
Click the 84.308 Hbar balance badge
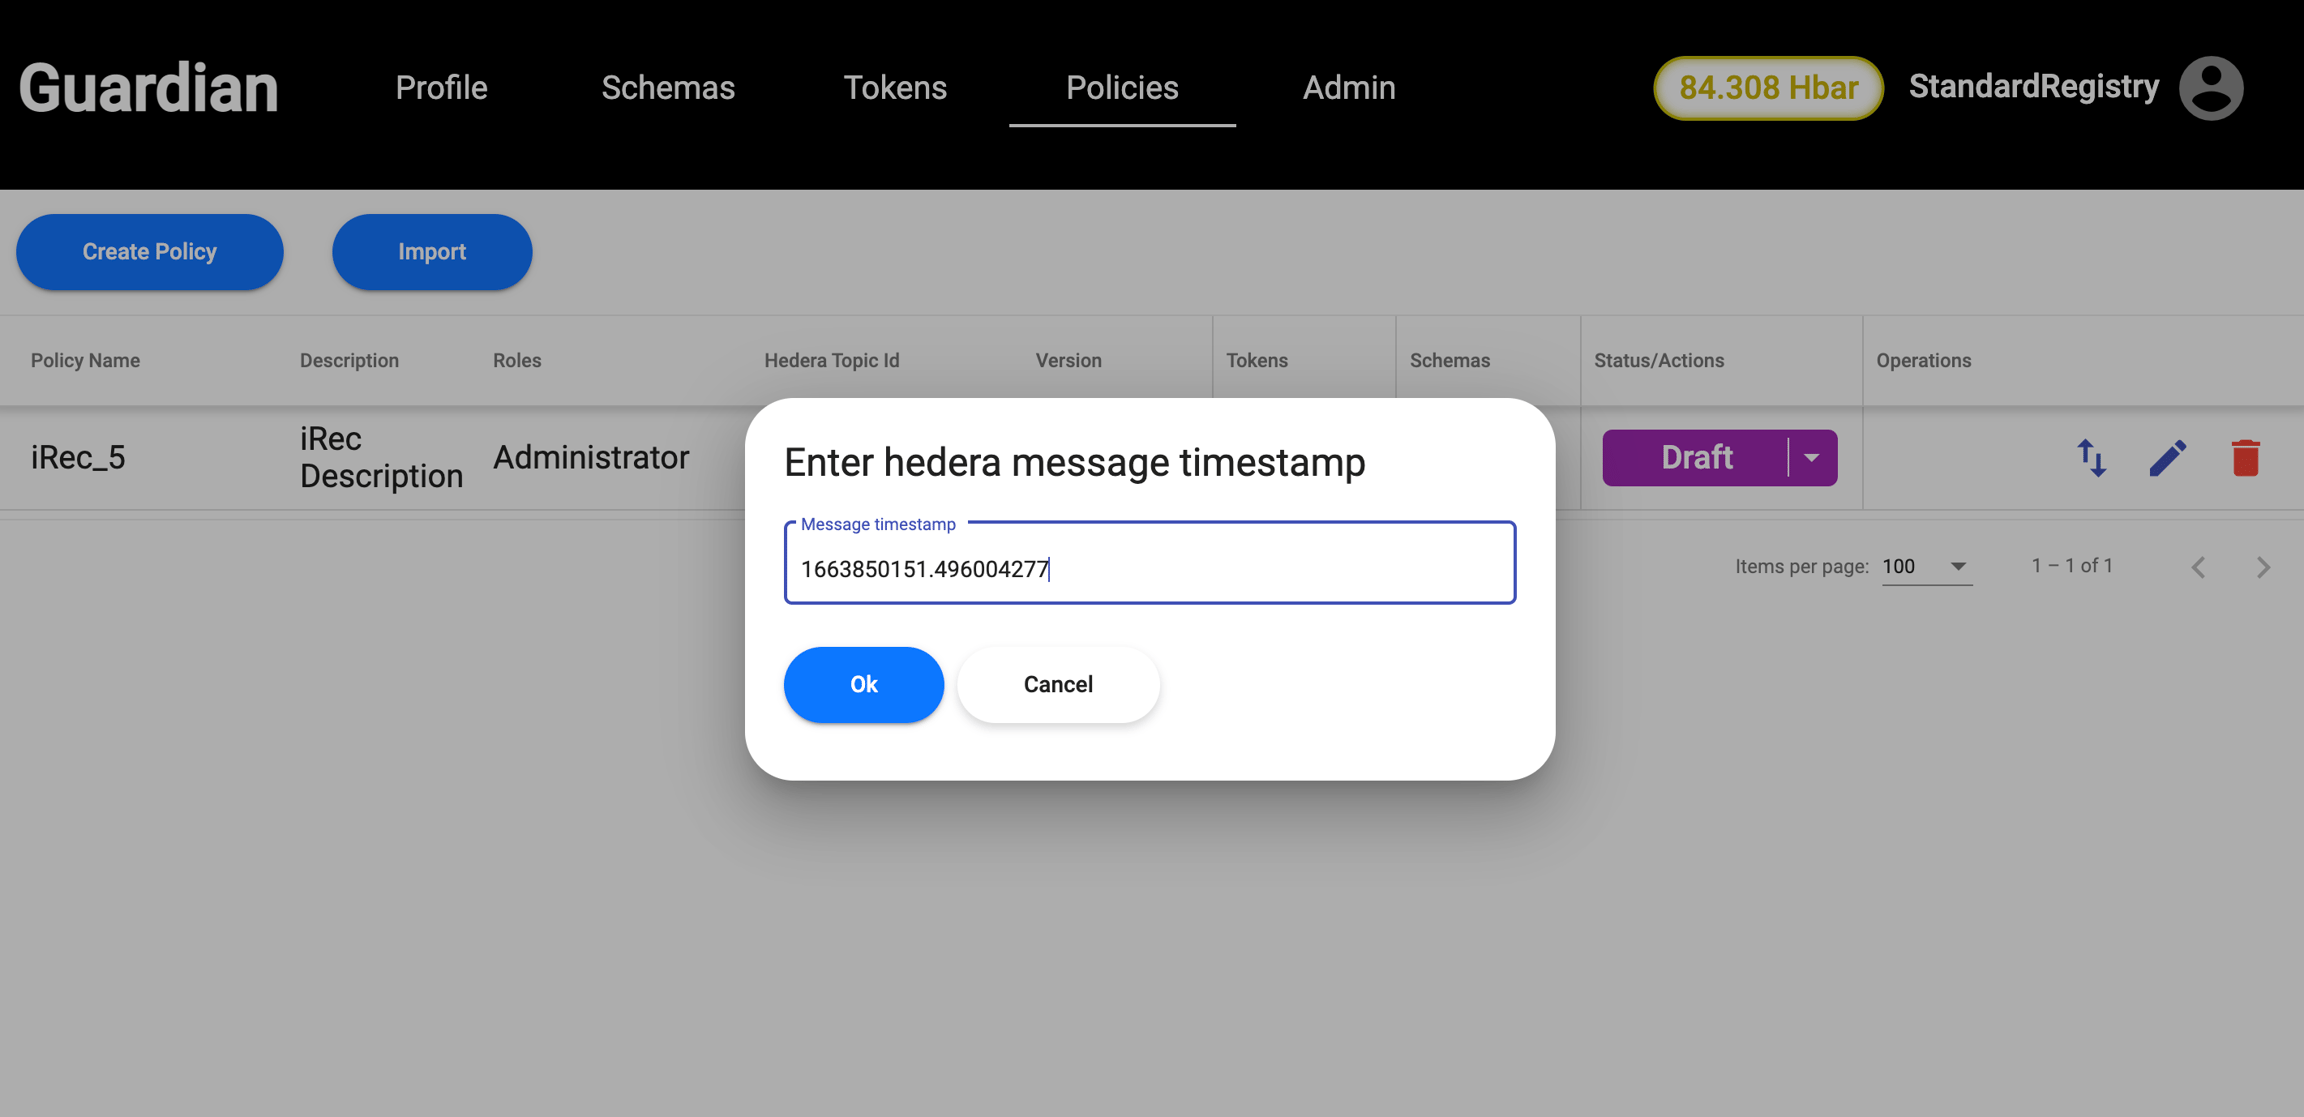[1768, 88]
